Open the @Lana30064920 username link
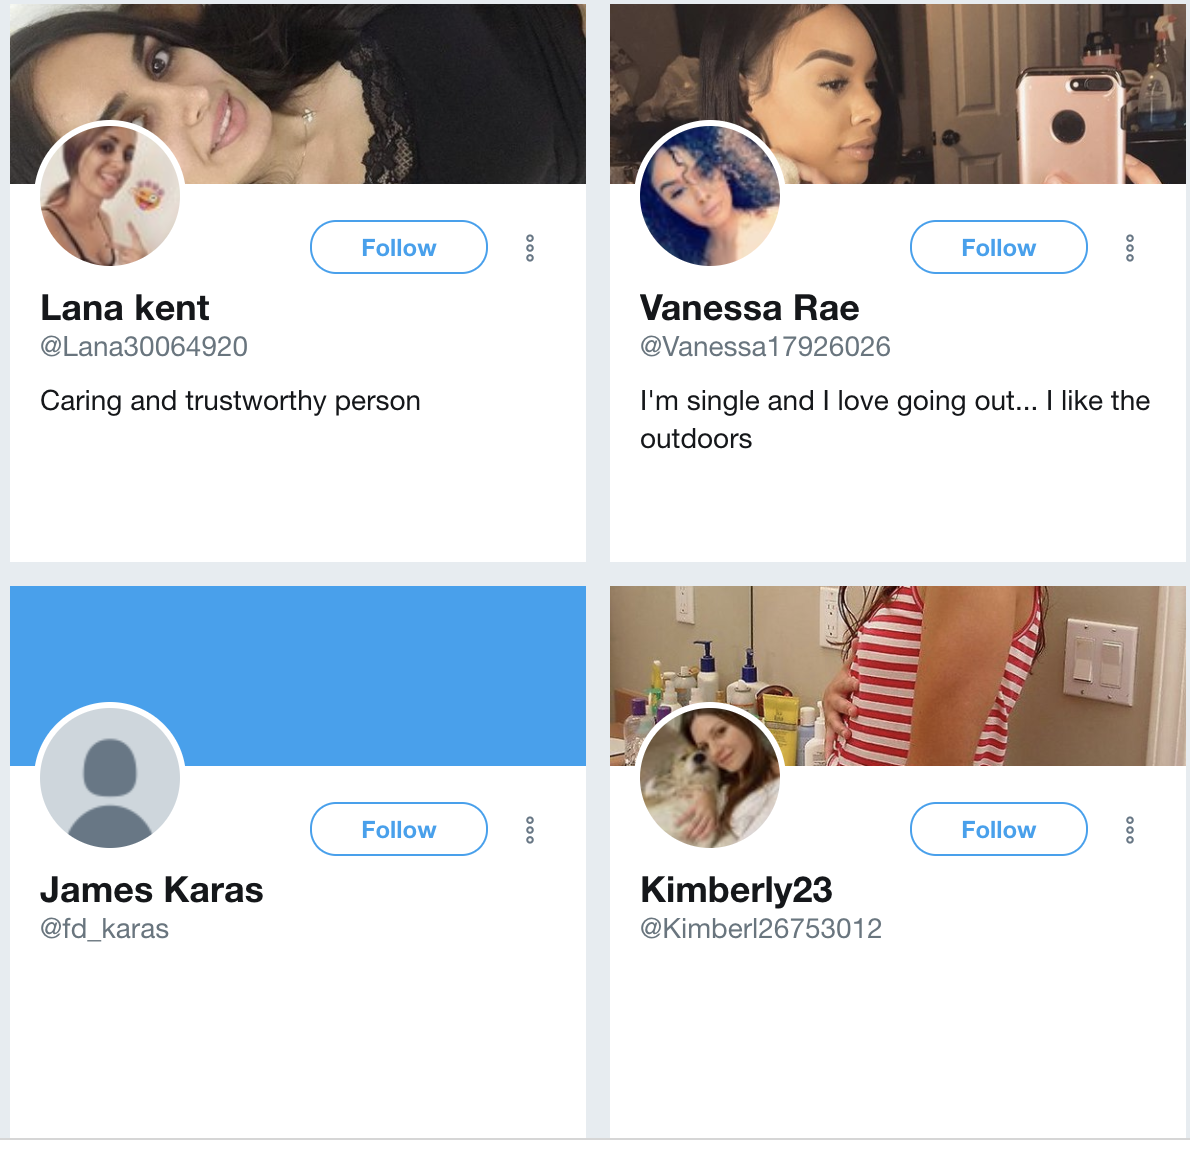This screenshot has height=1150, width=1190. 143,346
